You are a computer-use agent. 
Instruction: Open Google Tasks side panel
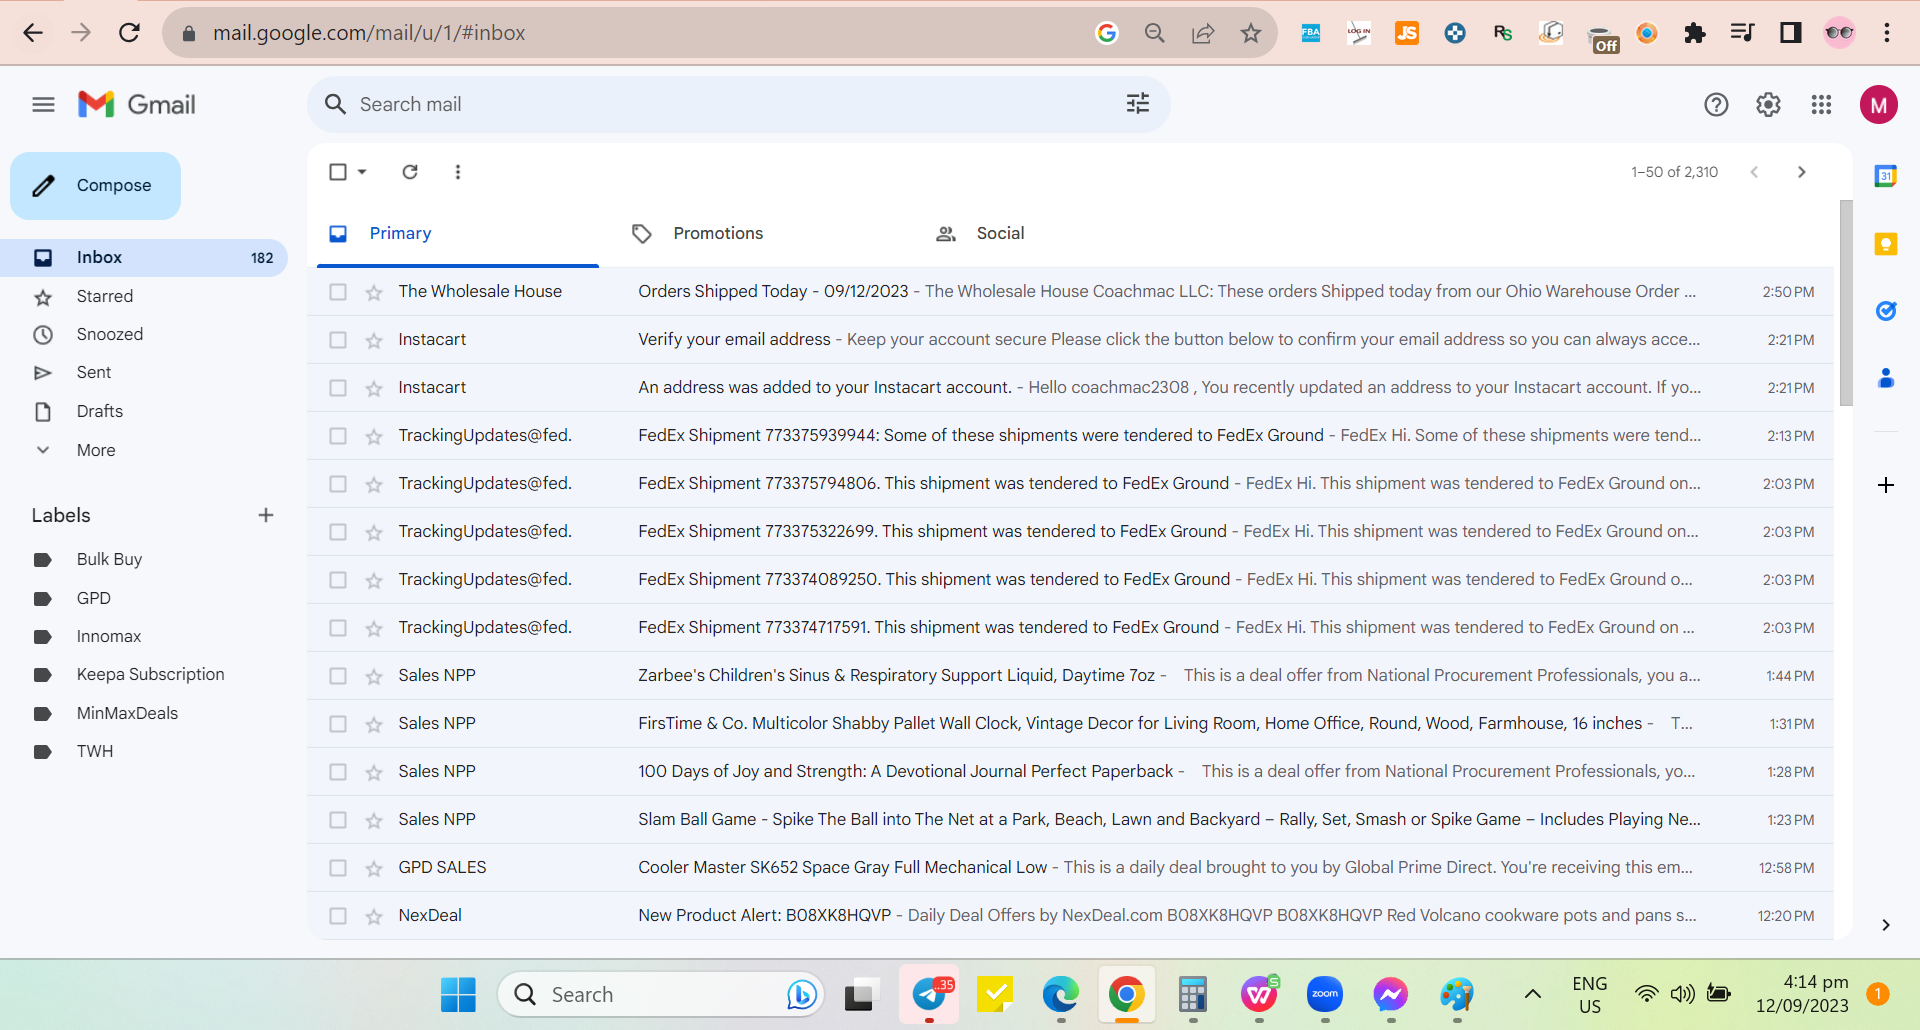tap(1886, 311)
